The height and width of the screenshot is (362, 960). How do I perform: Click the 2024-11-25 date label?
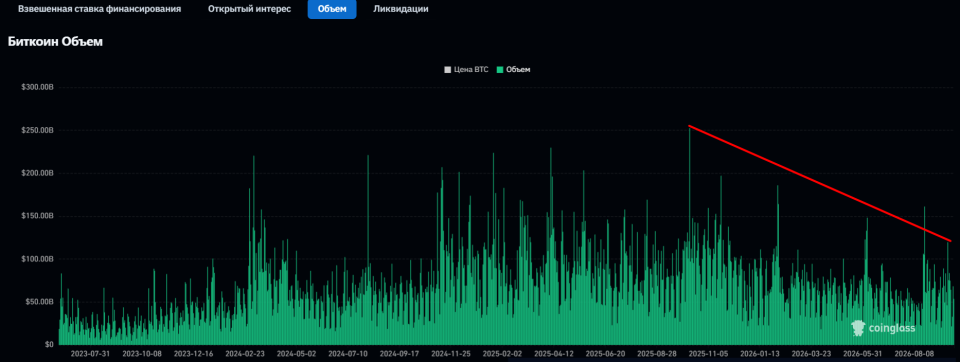click(451, 354)
